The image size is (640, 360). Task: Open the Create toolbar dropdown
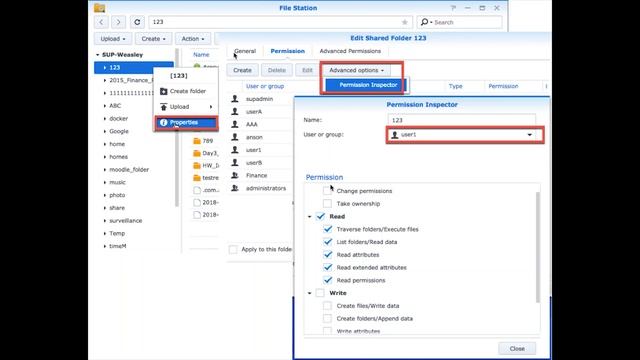click(153, 39)
